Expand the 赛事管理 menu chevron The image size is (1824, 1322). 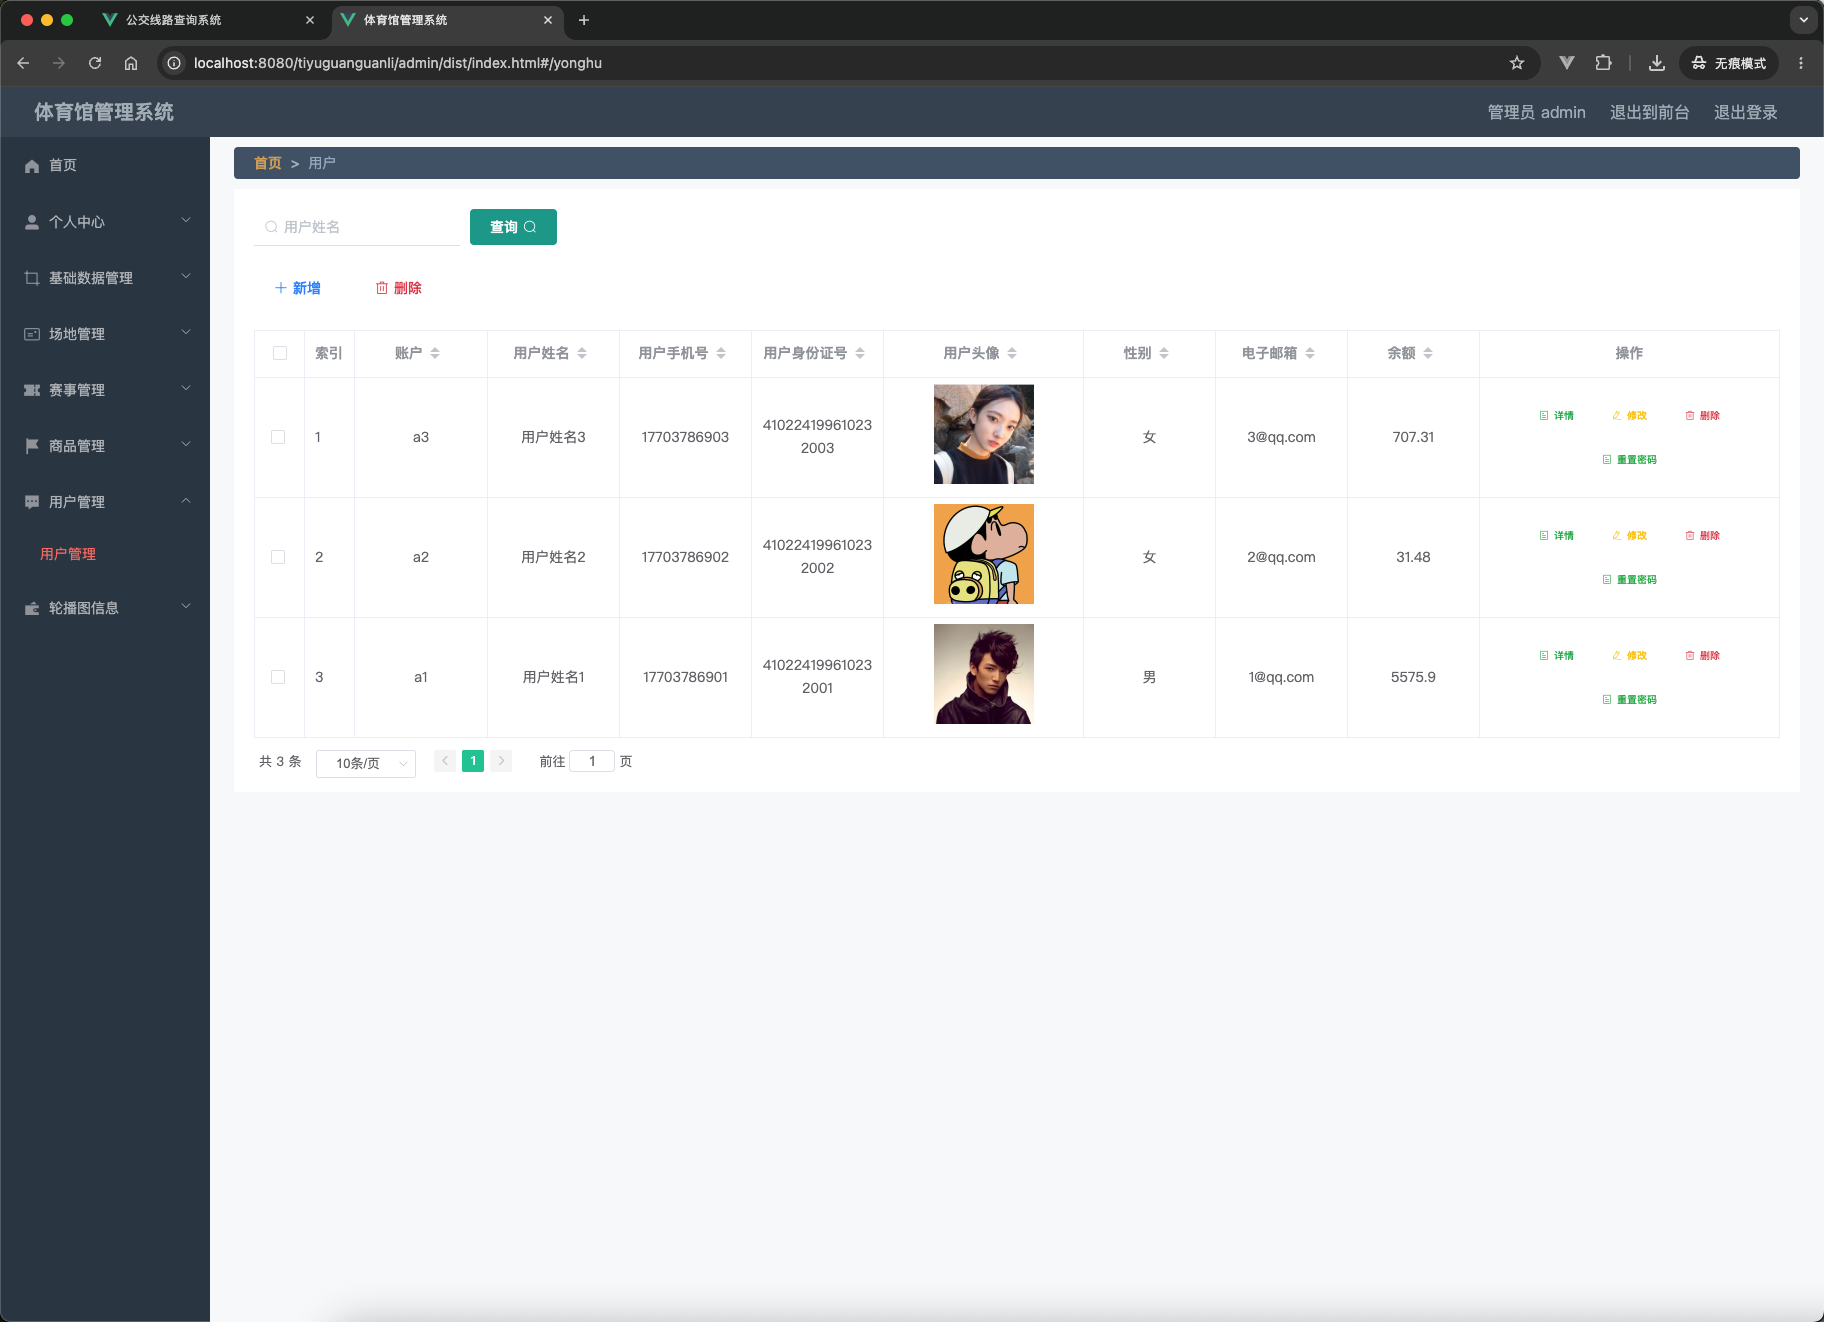pos(186,389)
